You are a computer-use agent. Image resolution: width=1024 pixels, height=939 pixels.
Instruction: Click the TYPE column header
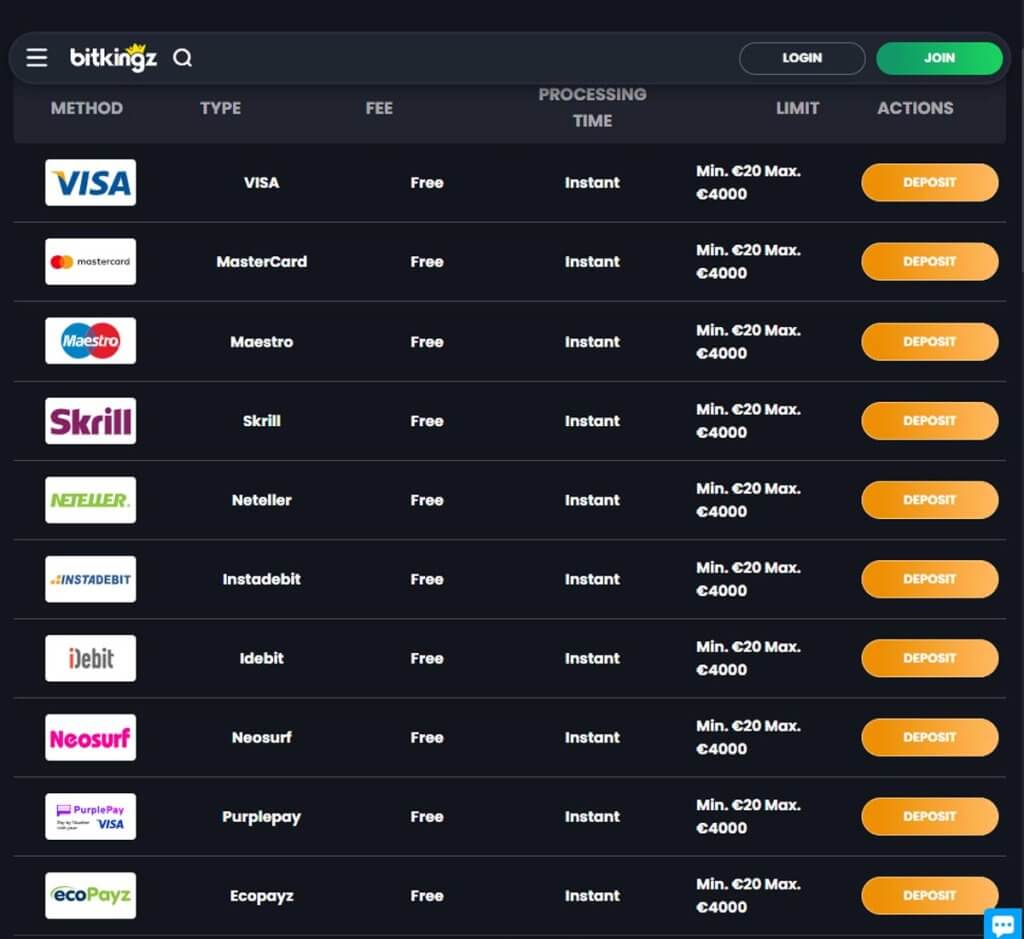coord(221,108)
